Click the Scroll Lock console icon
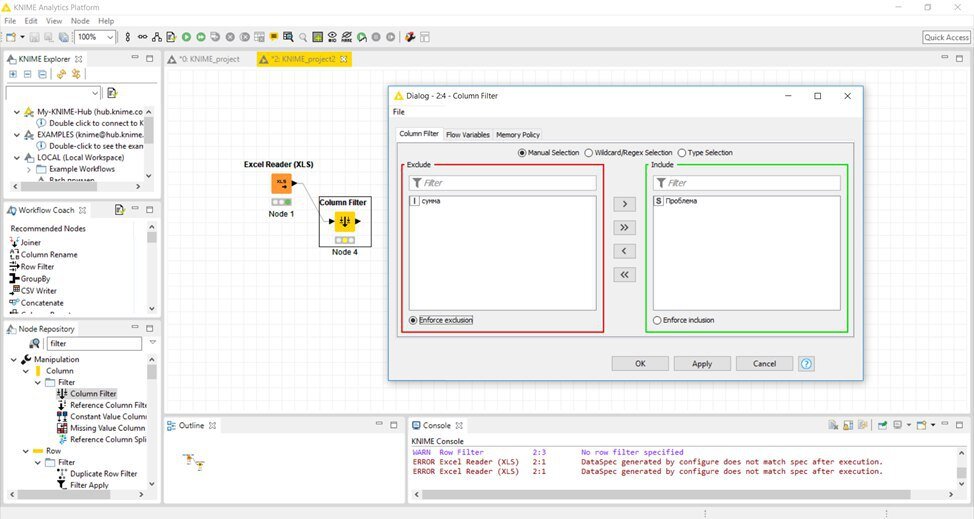Viewport: 974px width, 519px height. coord(848,425)
